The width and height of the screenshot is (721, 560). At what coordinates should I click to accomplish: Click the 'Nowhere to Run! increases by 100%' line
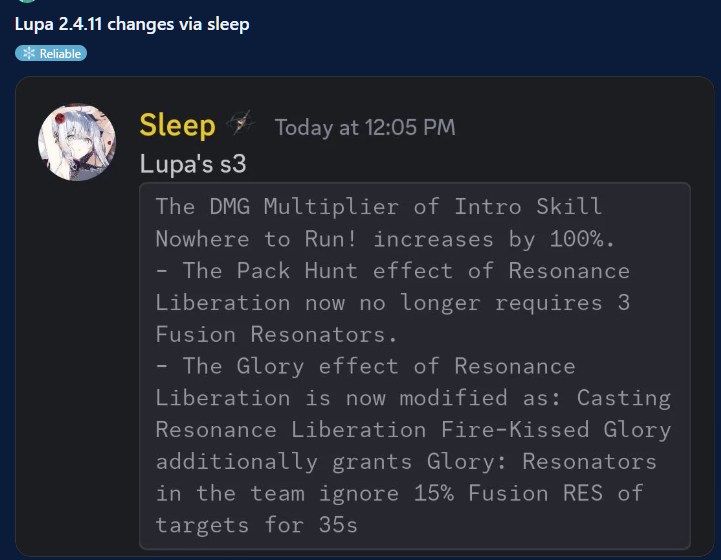pos(385,239)
